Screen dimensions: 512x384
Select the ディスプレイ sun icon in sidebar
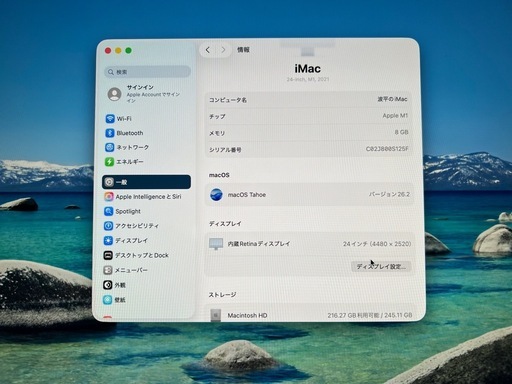pos(108,241)
